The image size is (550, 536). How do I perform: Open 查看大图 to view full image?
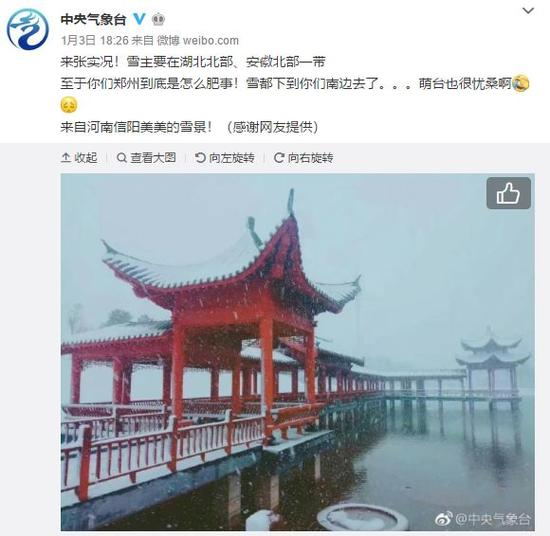146,158
